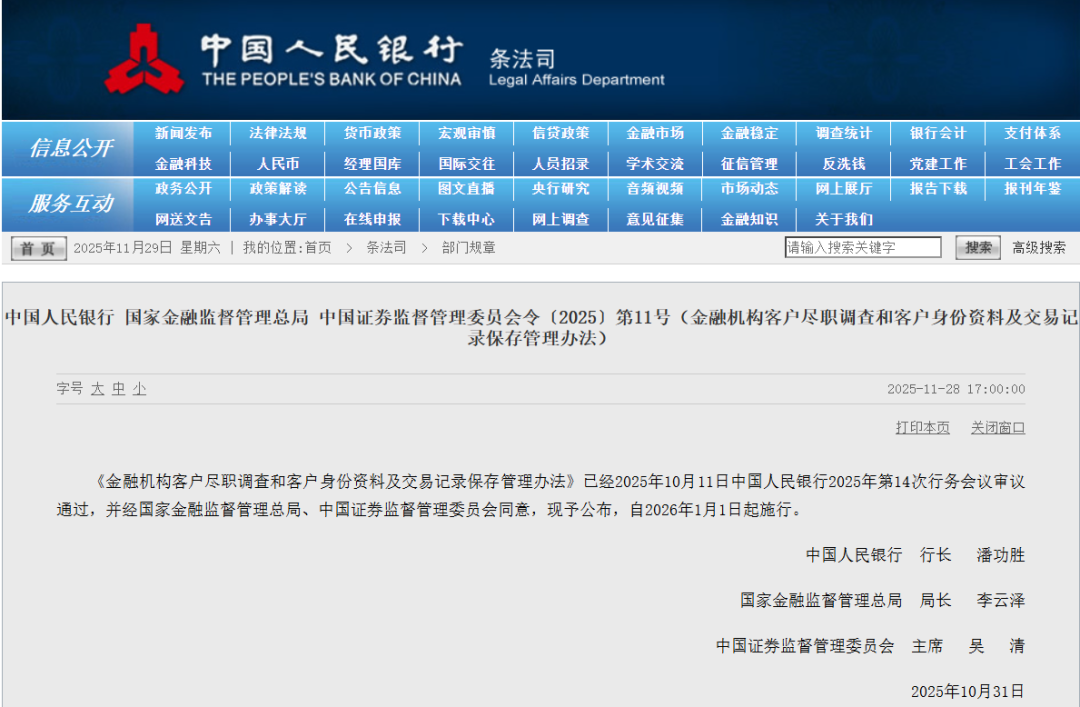Open 反洗钱 menu item

[844, 164]
